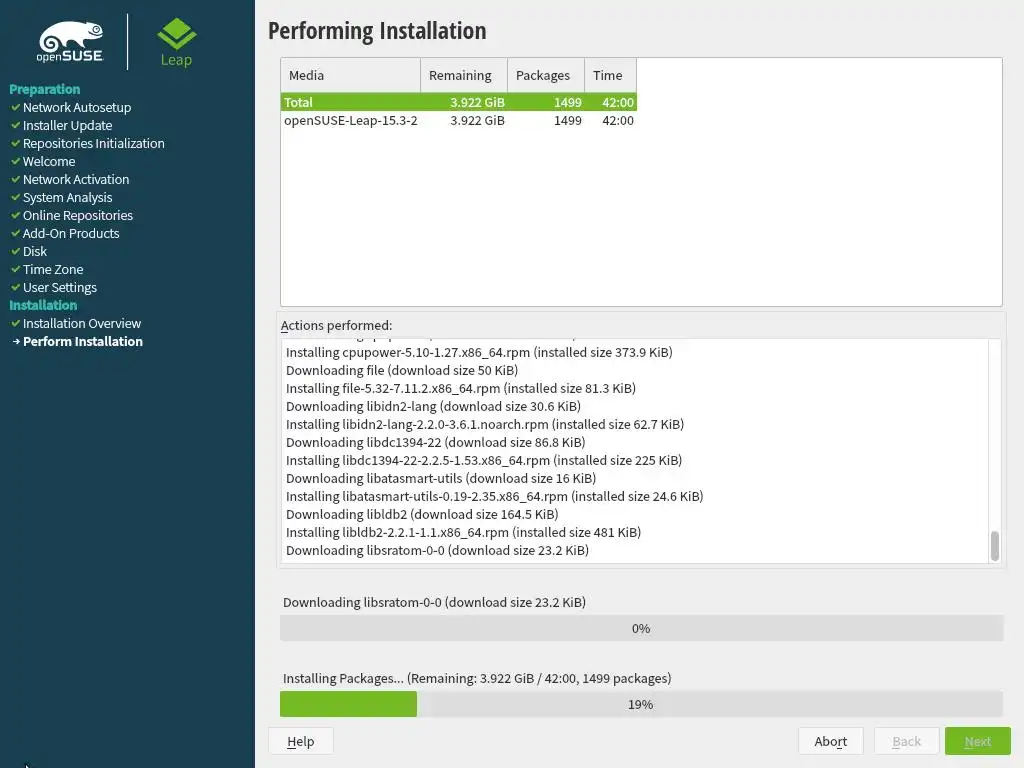Click the 'Downloading libdc1394-22' log line

436,442
